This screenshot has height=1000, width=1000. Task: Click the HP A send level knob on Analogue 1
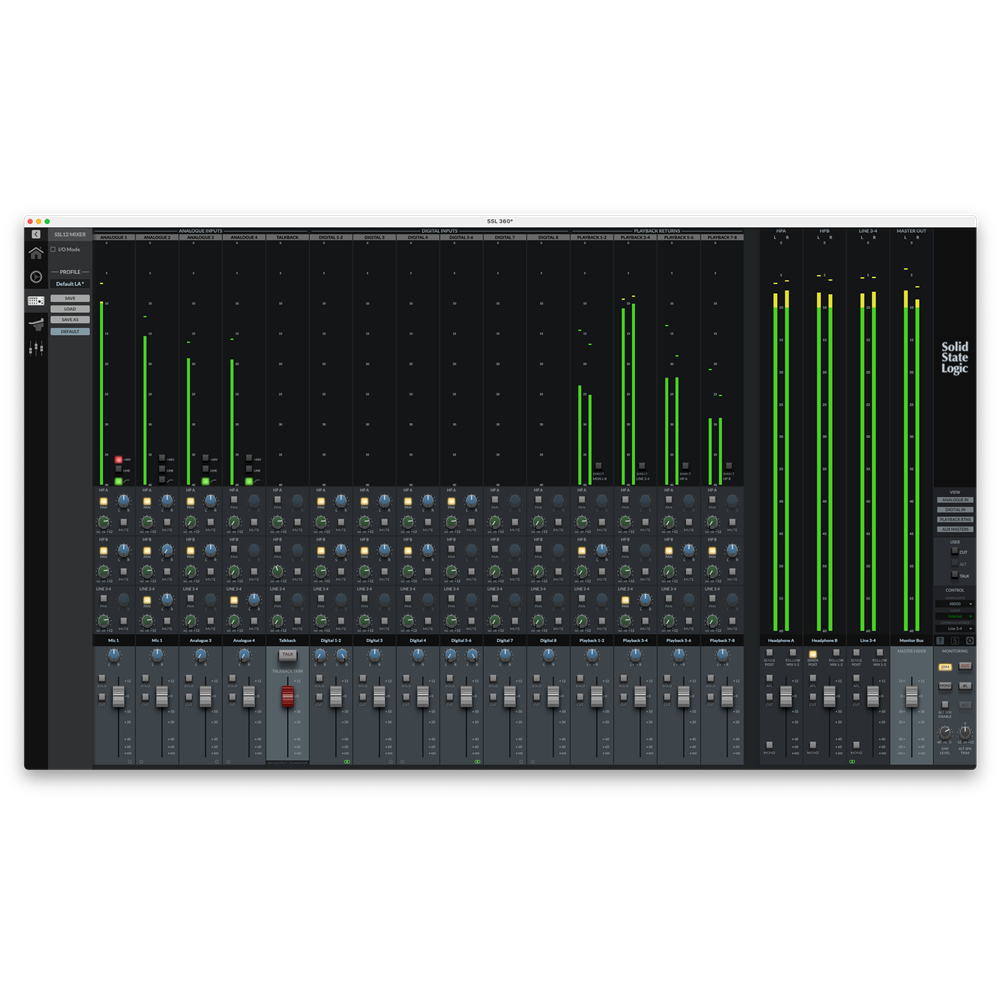point(103,522)
